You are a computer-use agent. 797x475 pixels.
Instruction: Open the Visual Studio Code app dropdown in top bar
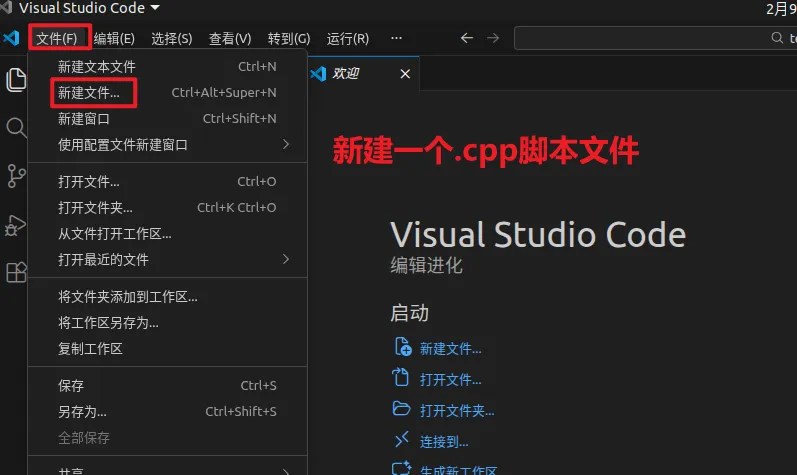pos(89,8)
